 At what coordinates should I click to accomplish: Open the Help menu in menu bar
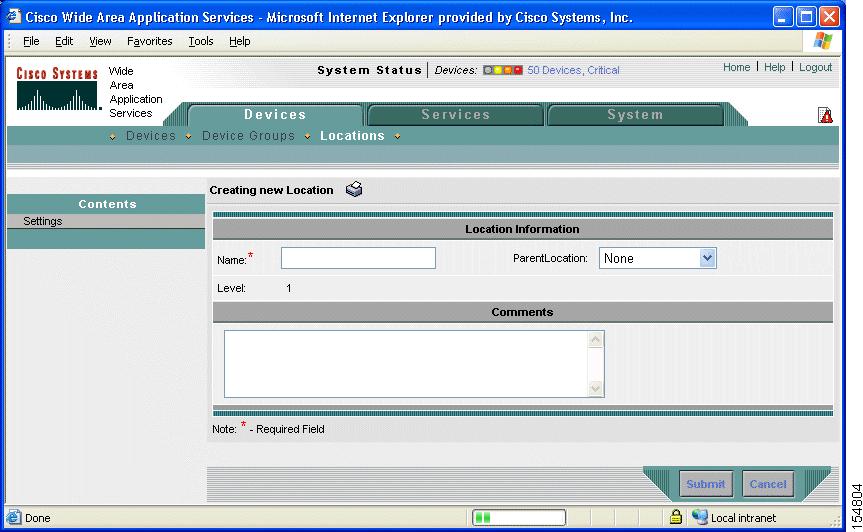239,41
